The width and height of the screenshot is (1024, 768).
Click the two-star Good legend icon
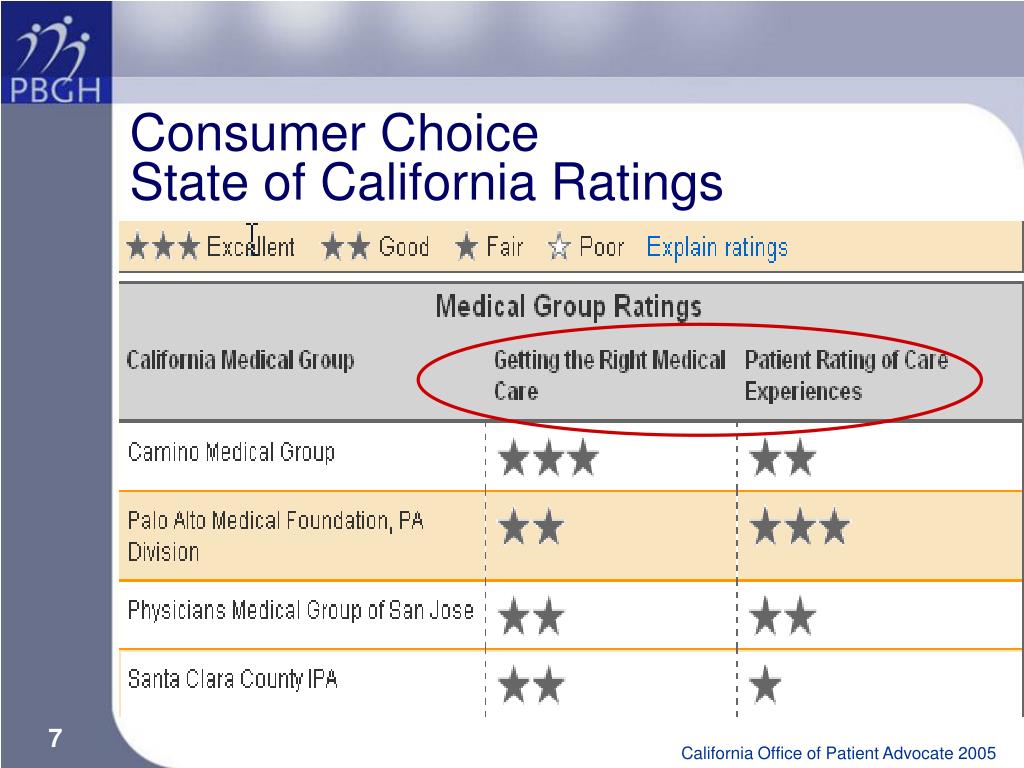pos(346,247)
